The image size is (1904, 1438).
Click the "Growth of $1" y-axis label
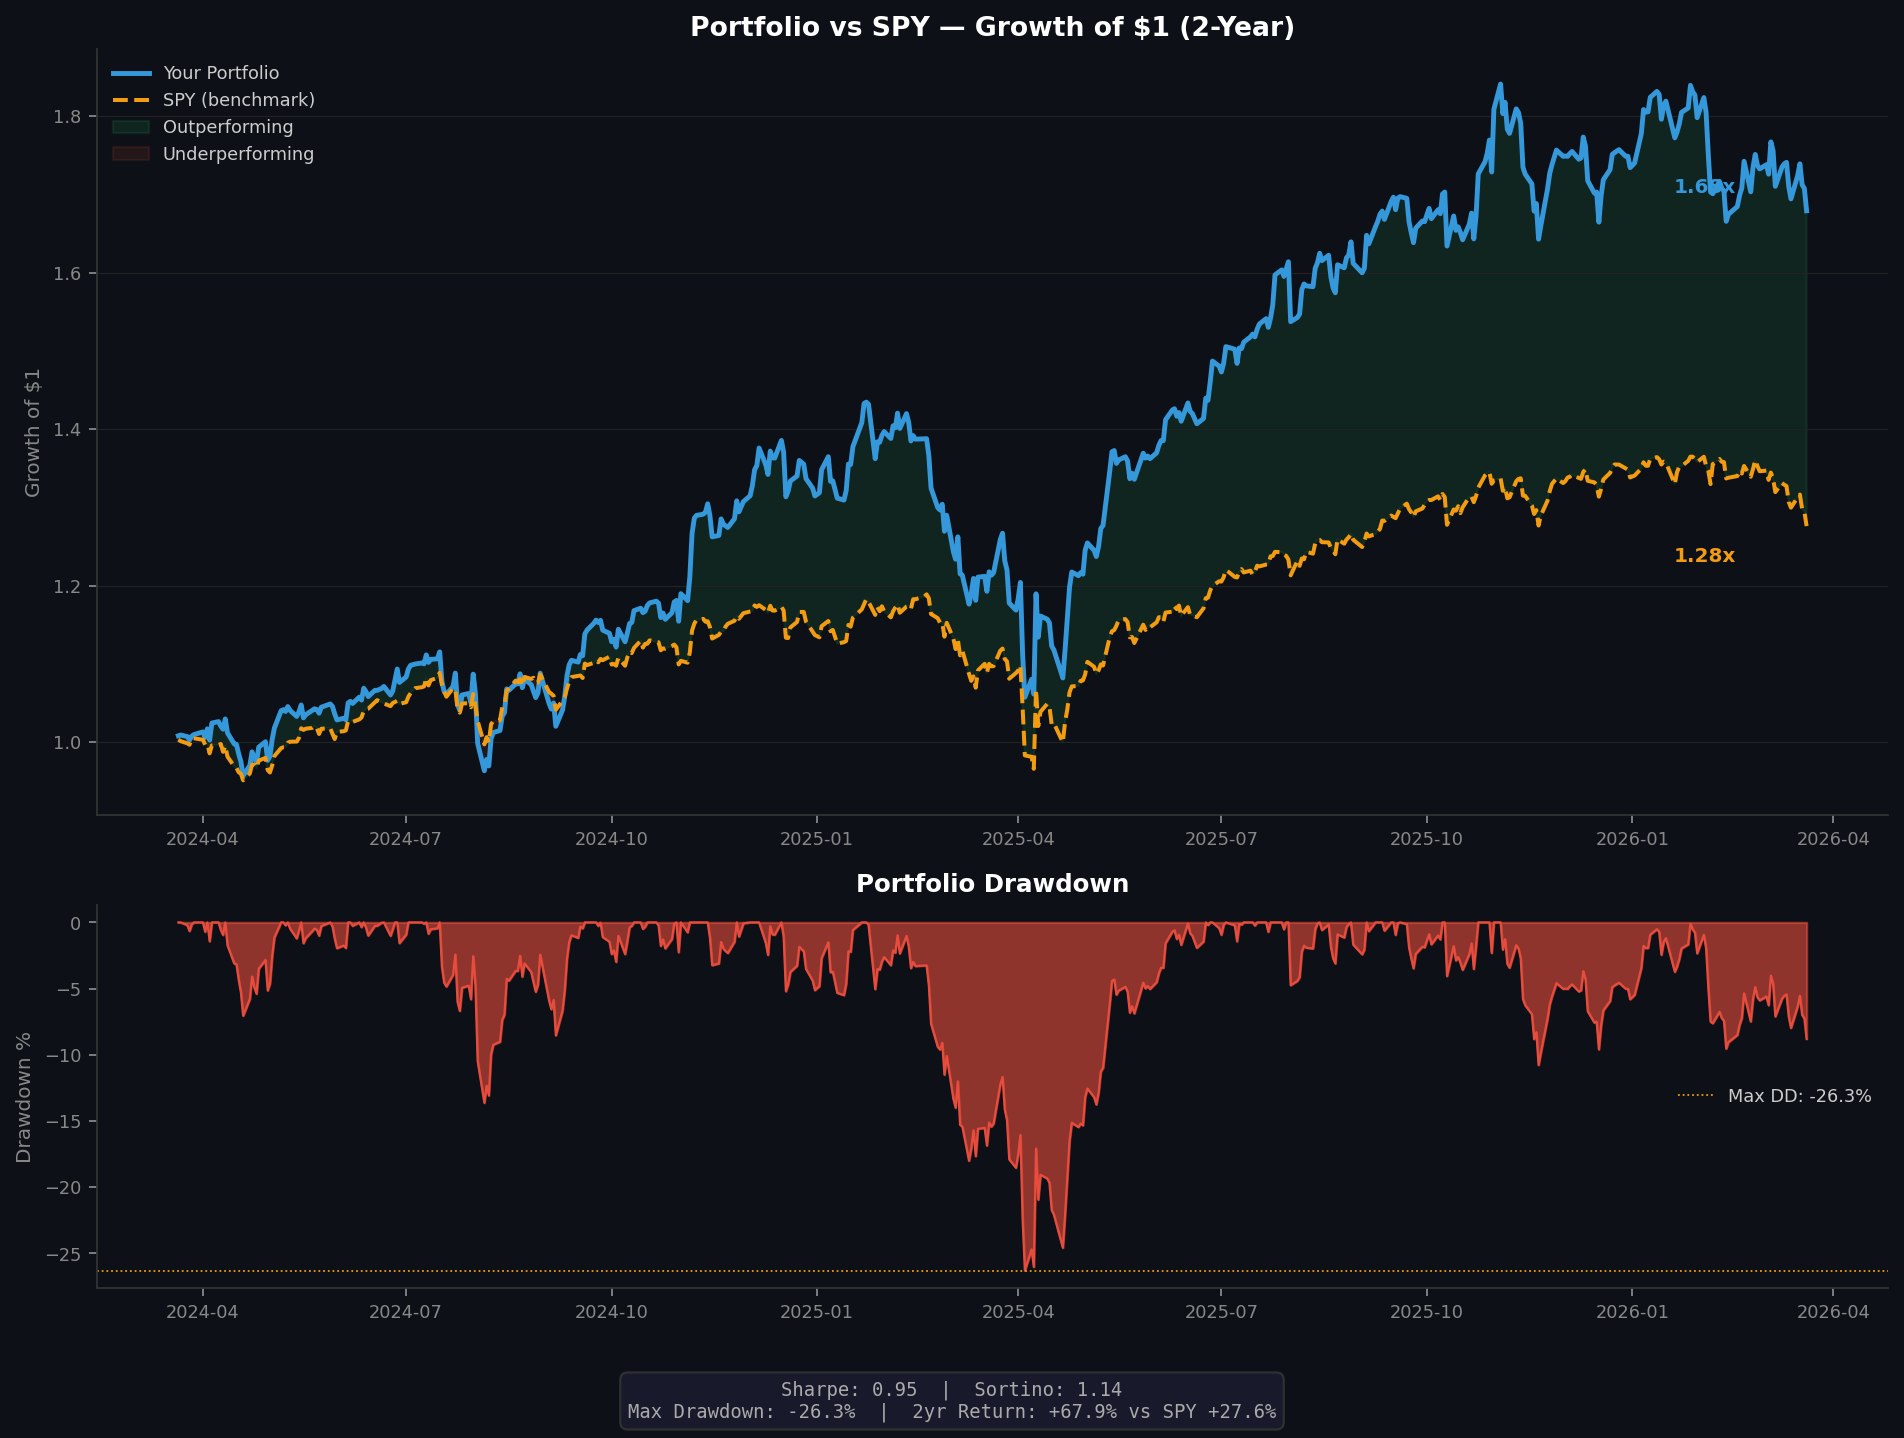33,432
